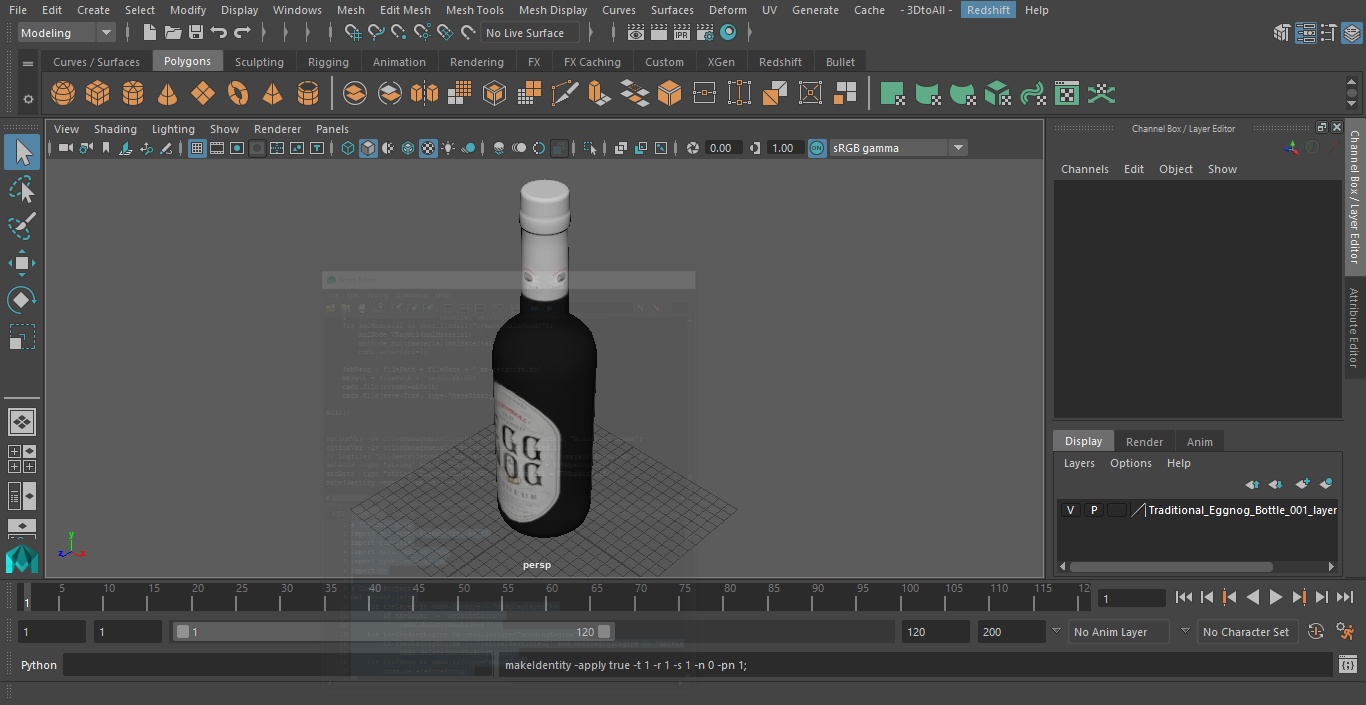Click the Open Scene folder icon
The height and width of the screenshot is (705, 1366).
coord(173,33)
